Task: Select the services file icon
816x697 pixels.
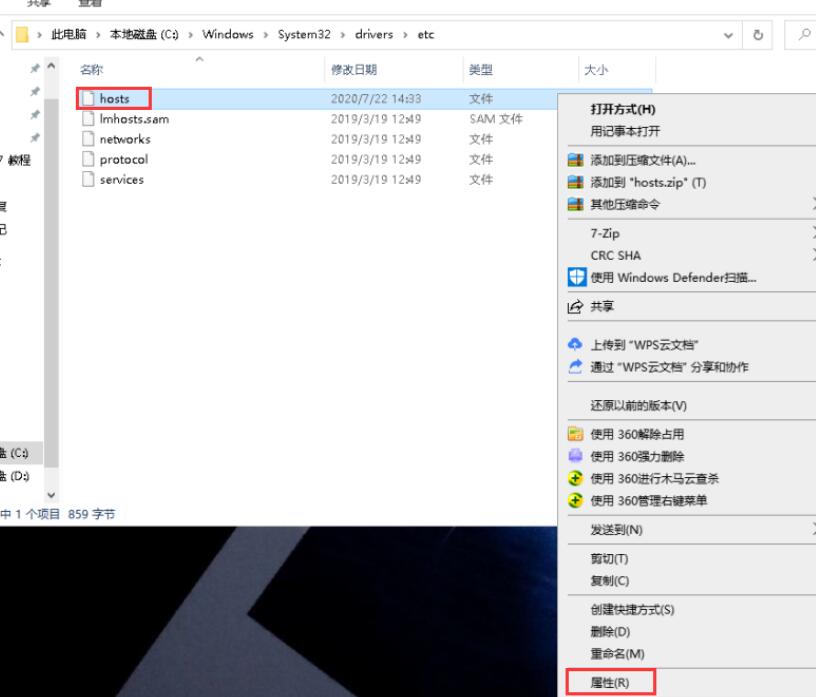Action: click(88, 180)
